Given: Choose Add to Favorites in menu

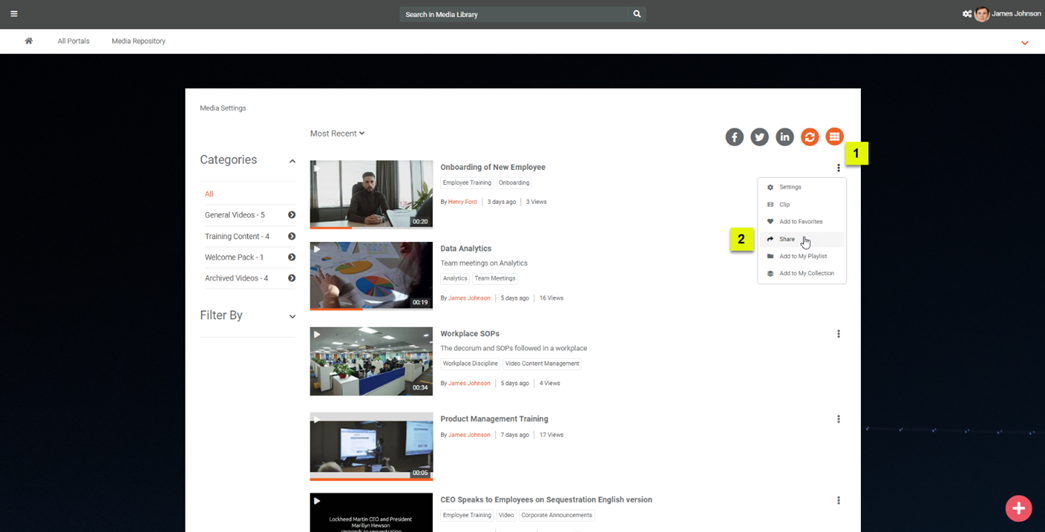Looking at the screenshot, I should coord(800,222).
